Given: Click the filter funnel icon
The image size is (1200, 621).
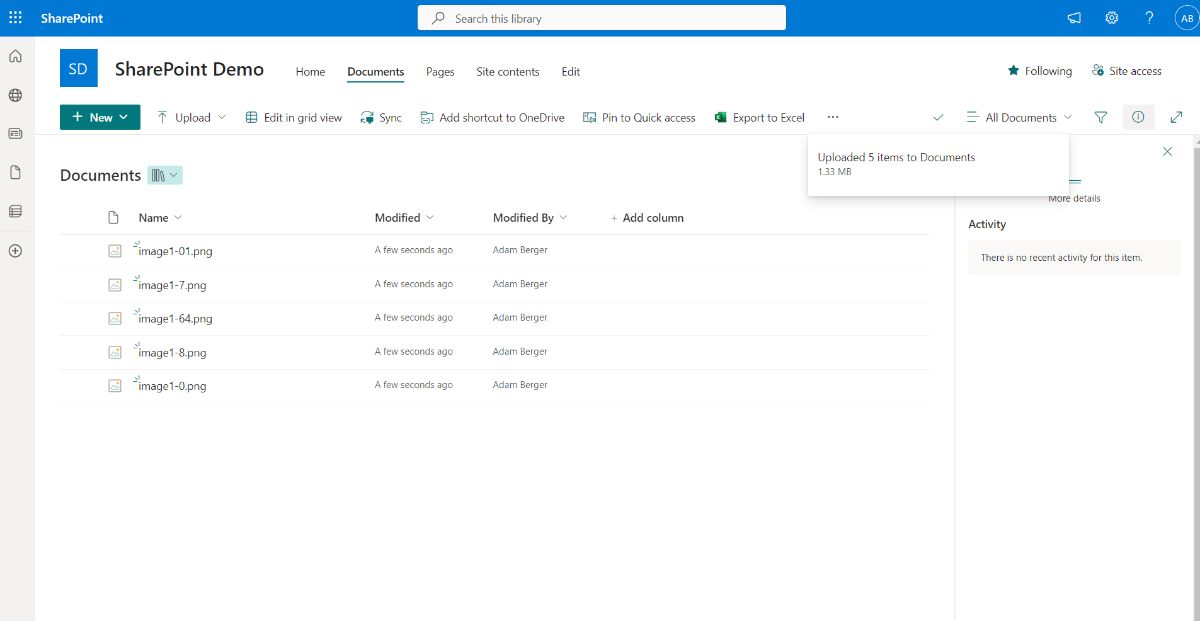Looking at the screenshot, I should (1101, 117).
